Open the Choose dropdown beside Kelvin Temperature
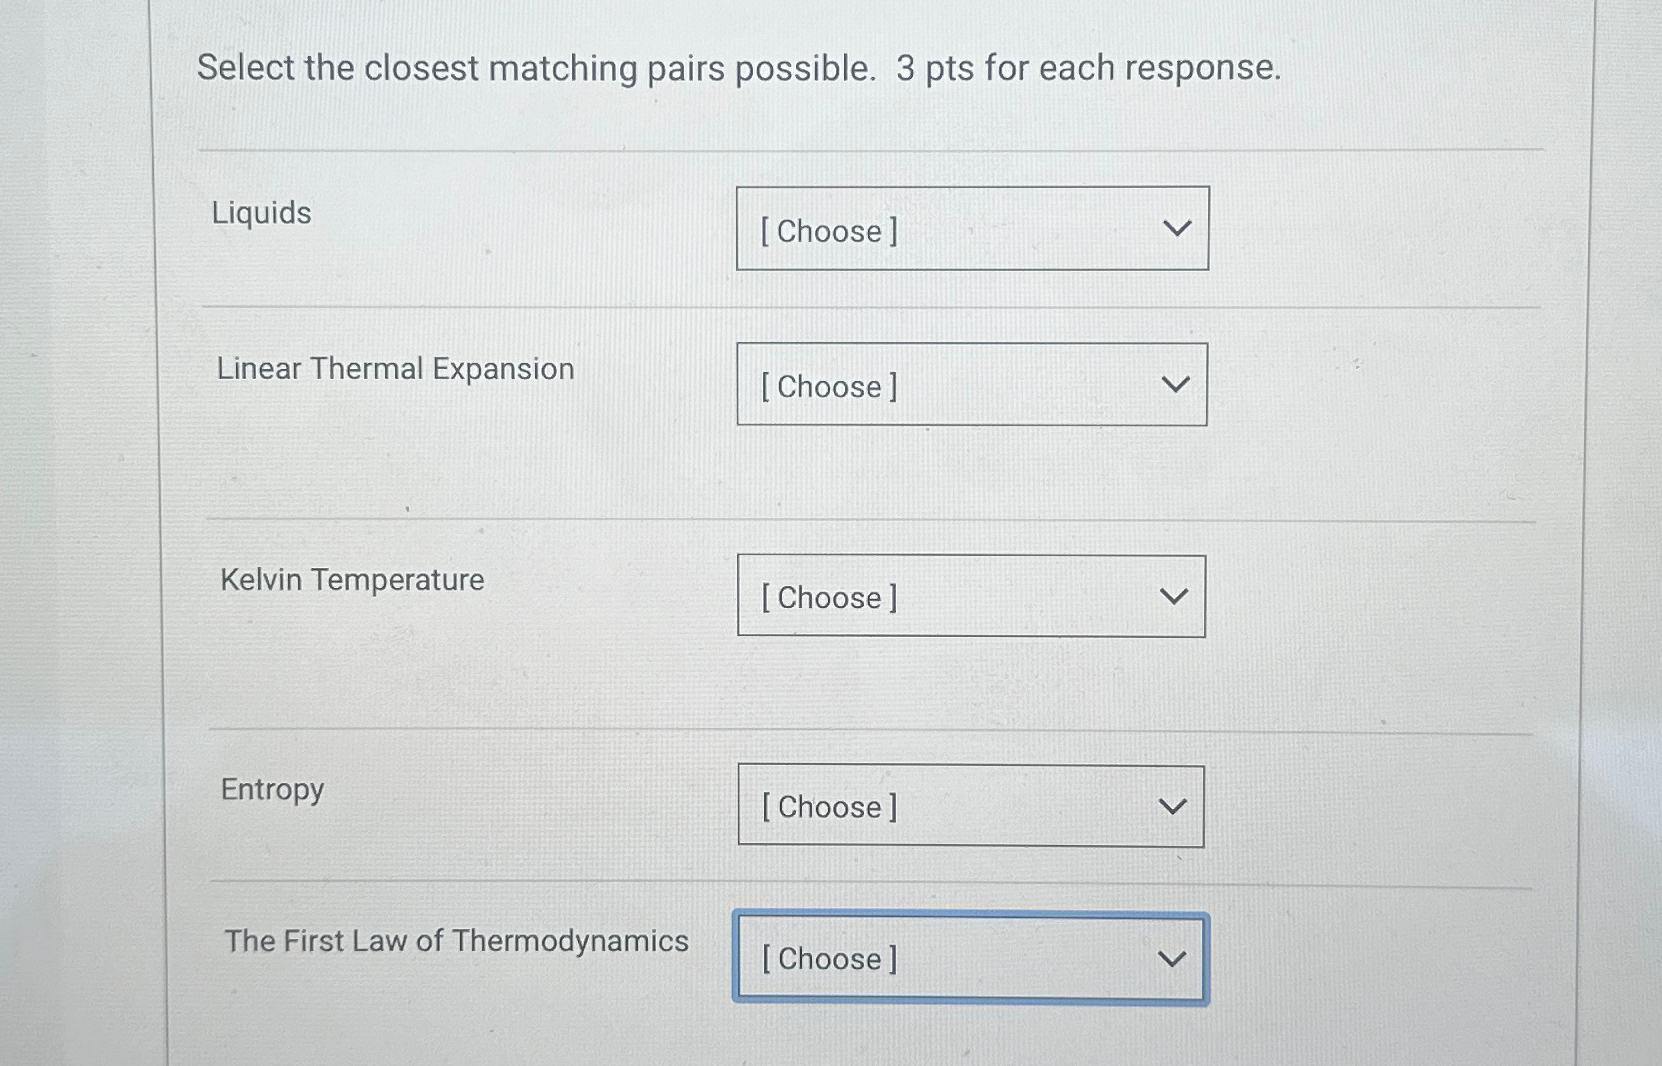Viewport: 1662px width, 1066px height. coord(970,595)
